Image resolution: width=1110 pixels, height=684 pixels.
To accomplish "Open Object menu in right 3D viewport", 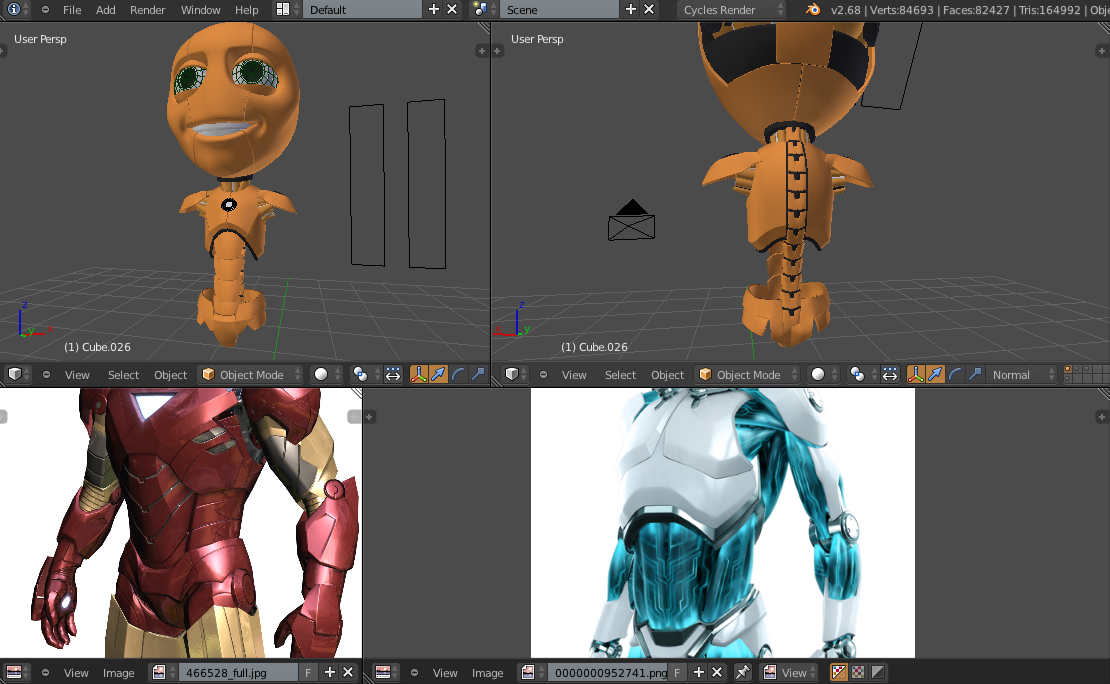I will [668, 375].
